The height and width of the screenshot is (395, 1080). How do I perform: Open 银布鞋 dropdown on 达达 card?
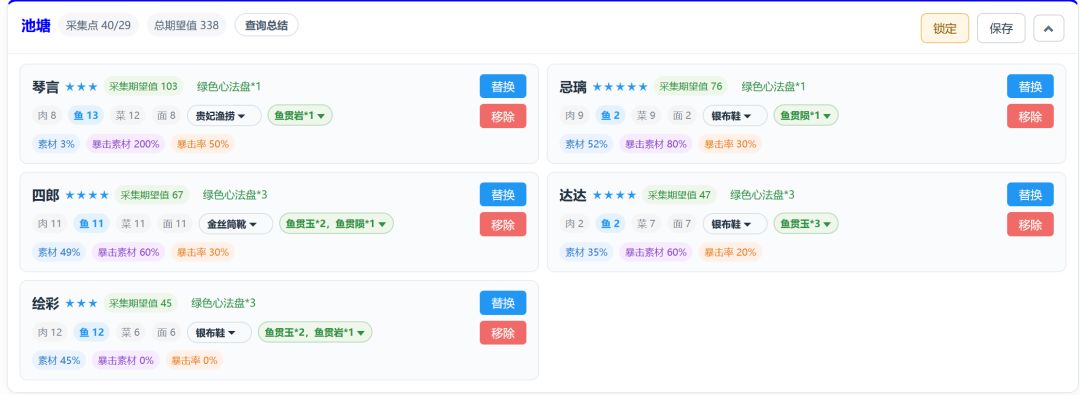tap(735, 224)
